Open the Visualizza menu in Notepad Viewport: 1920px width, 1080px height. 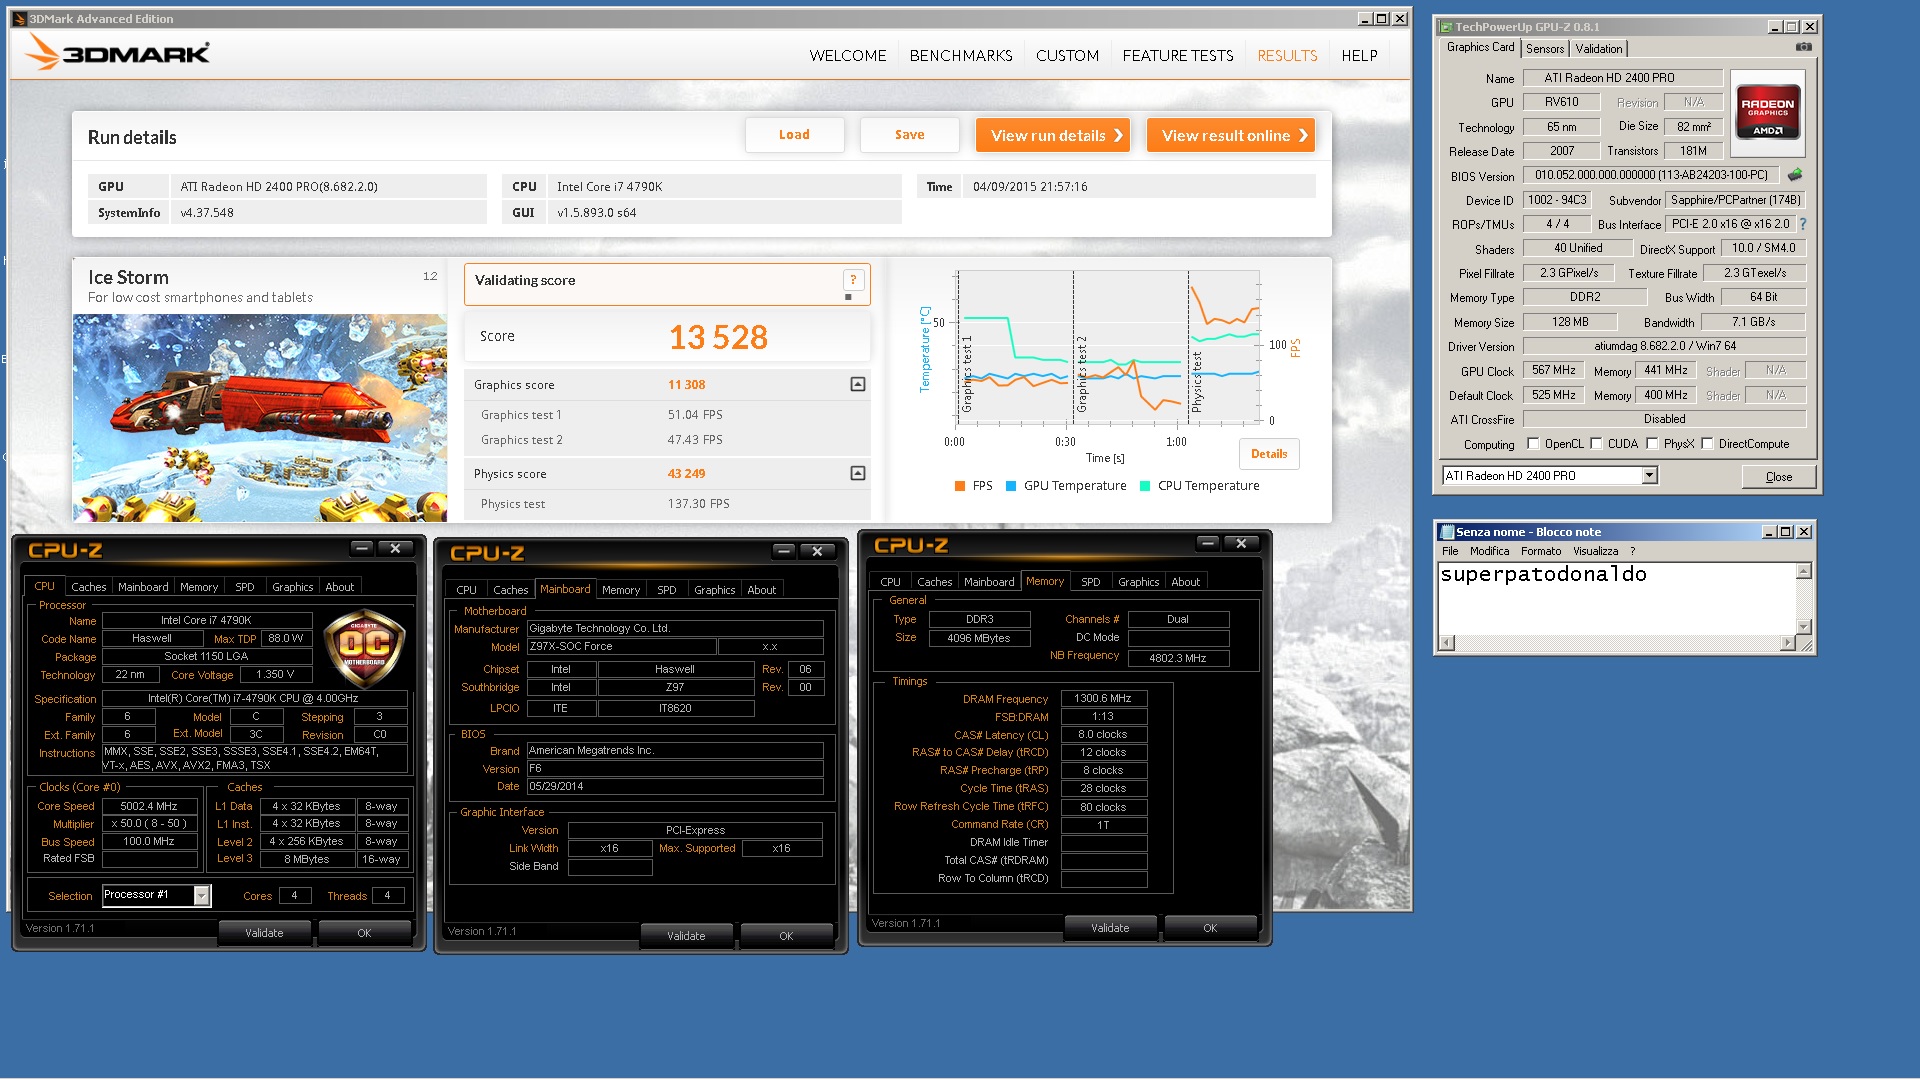click(1595, 551)
